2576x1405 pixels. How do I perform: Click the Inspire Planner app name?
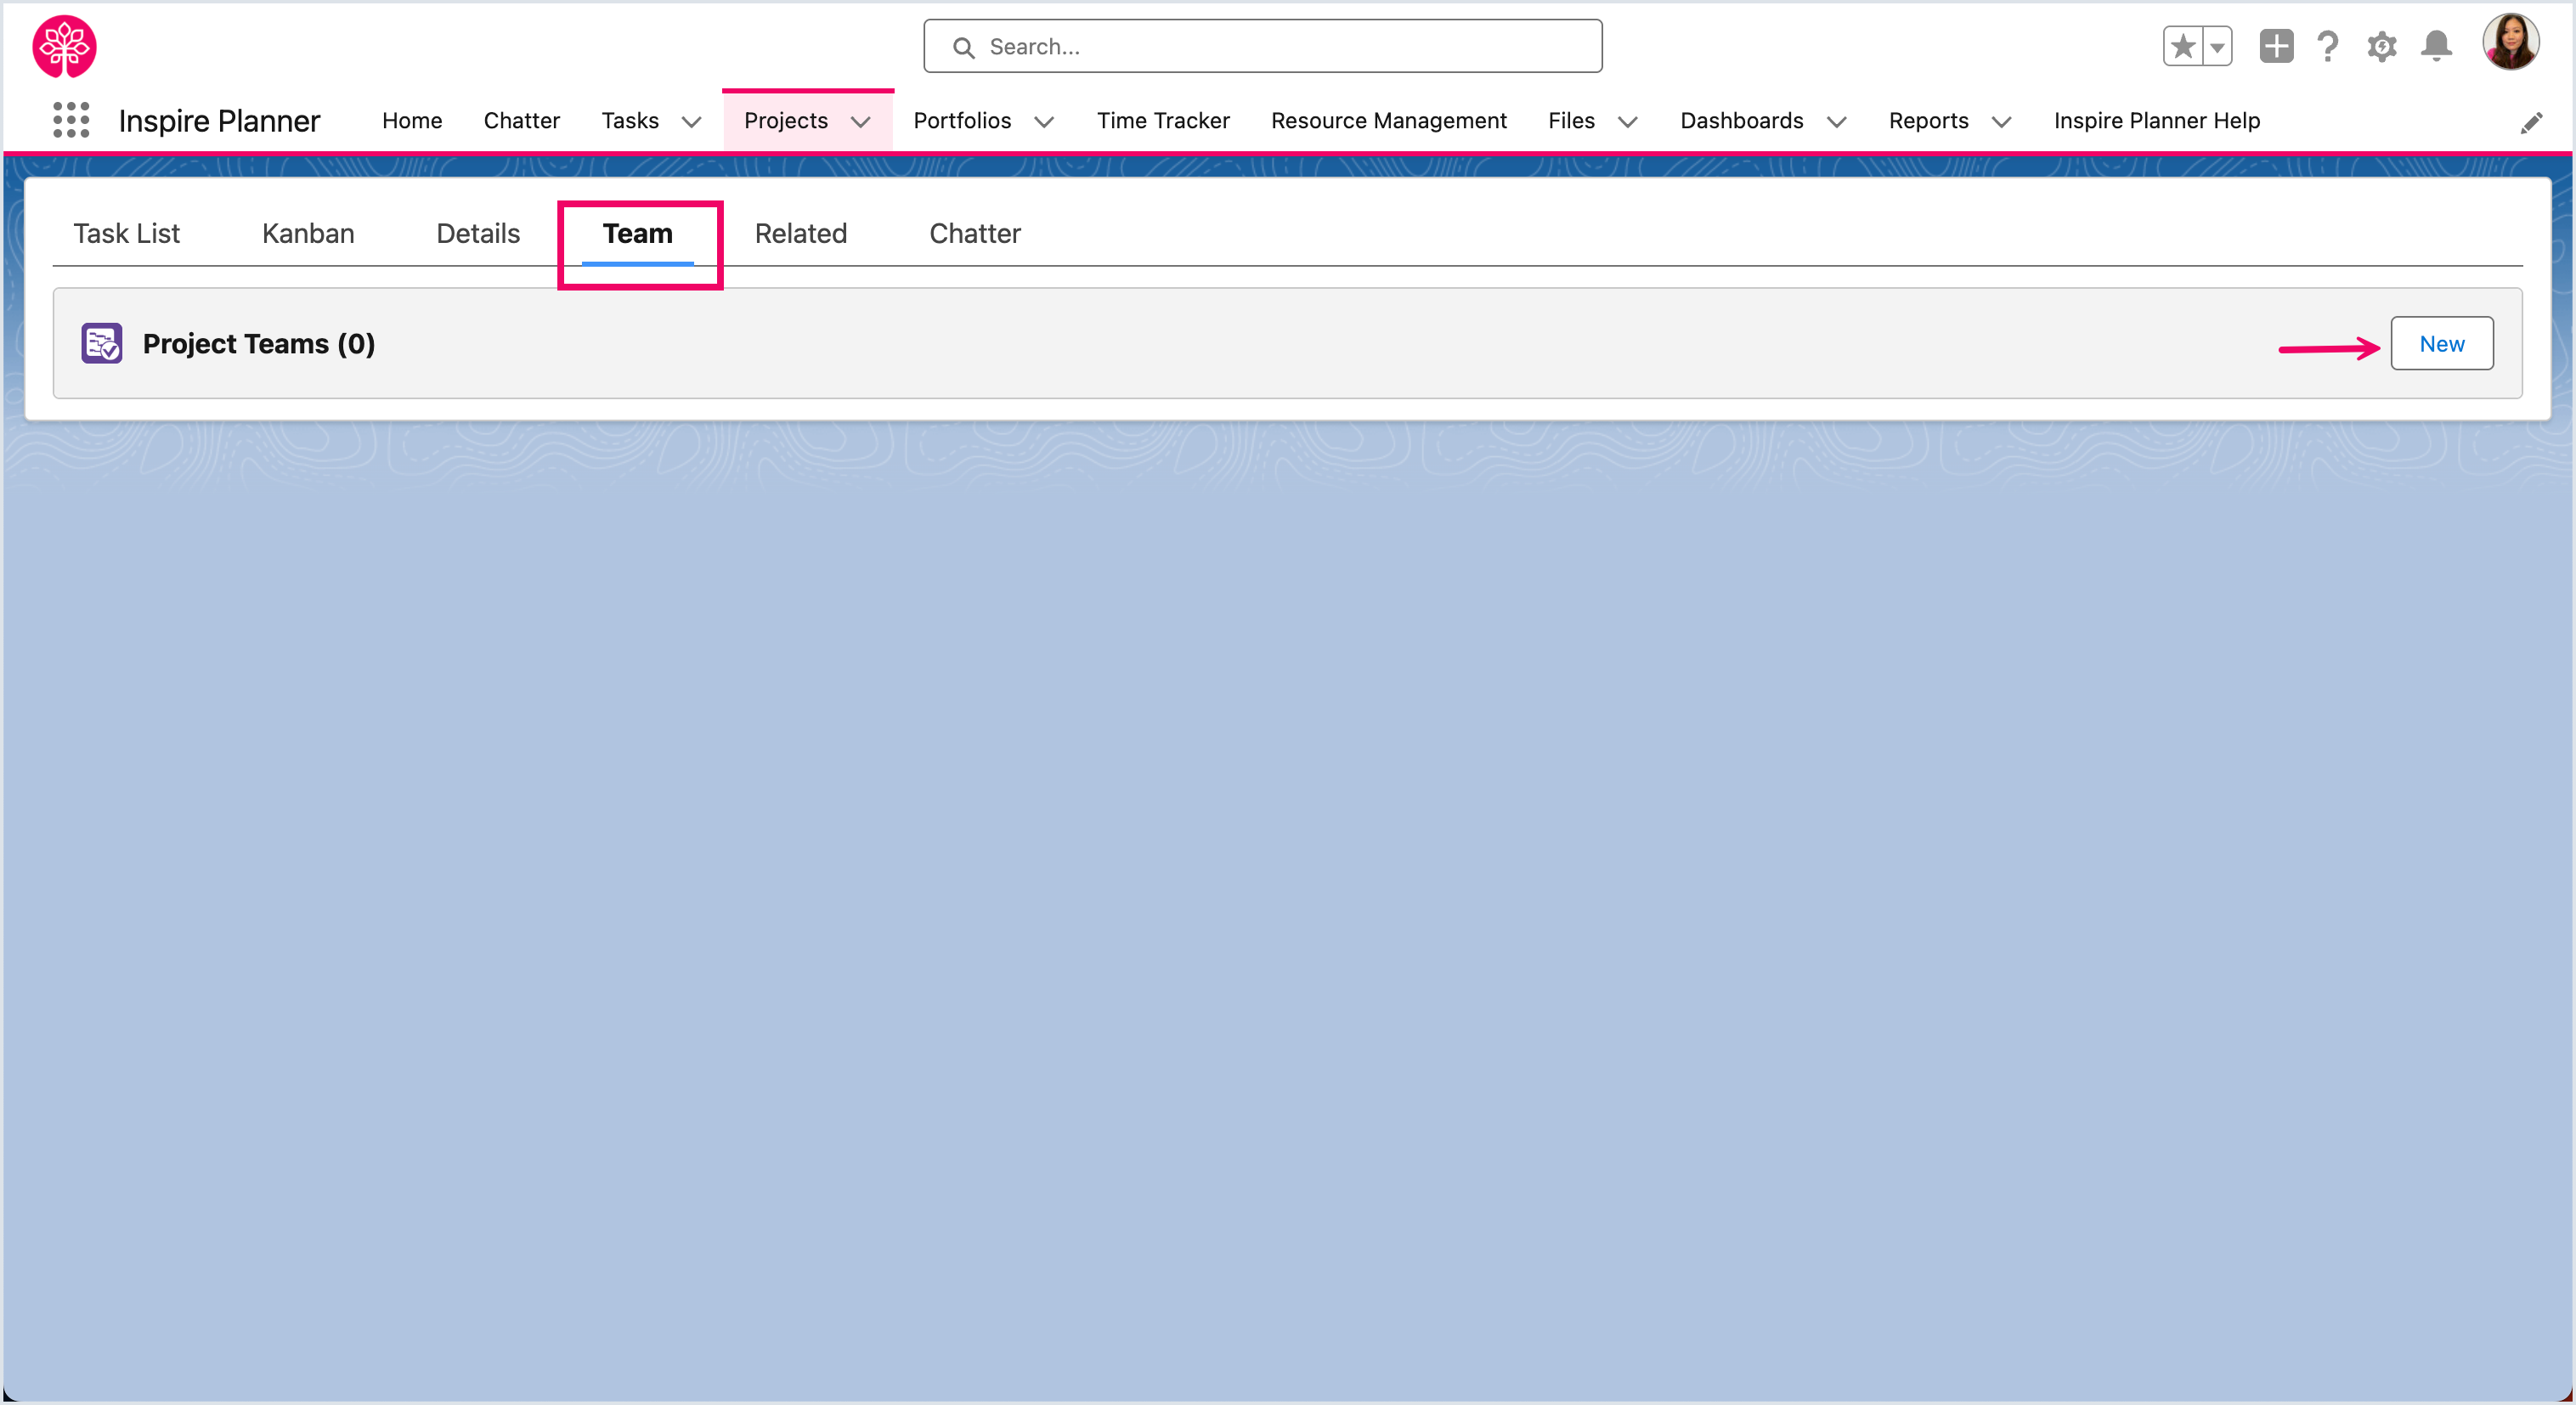(219, 120)
